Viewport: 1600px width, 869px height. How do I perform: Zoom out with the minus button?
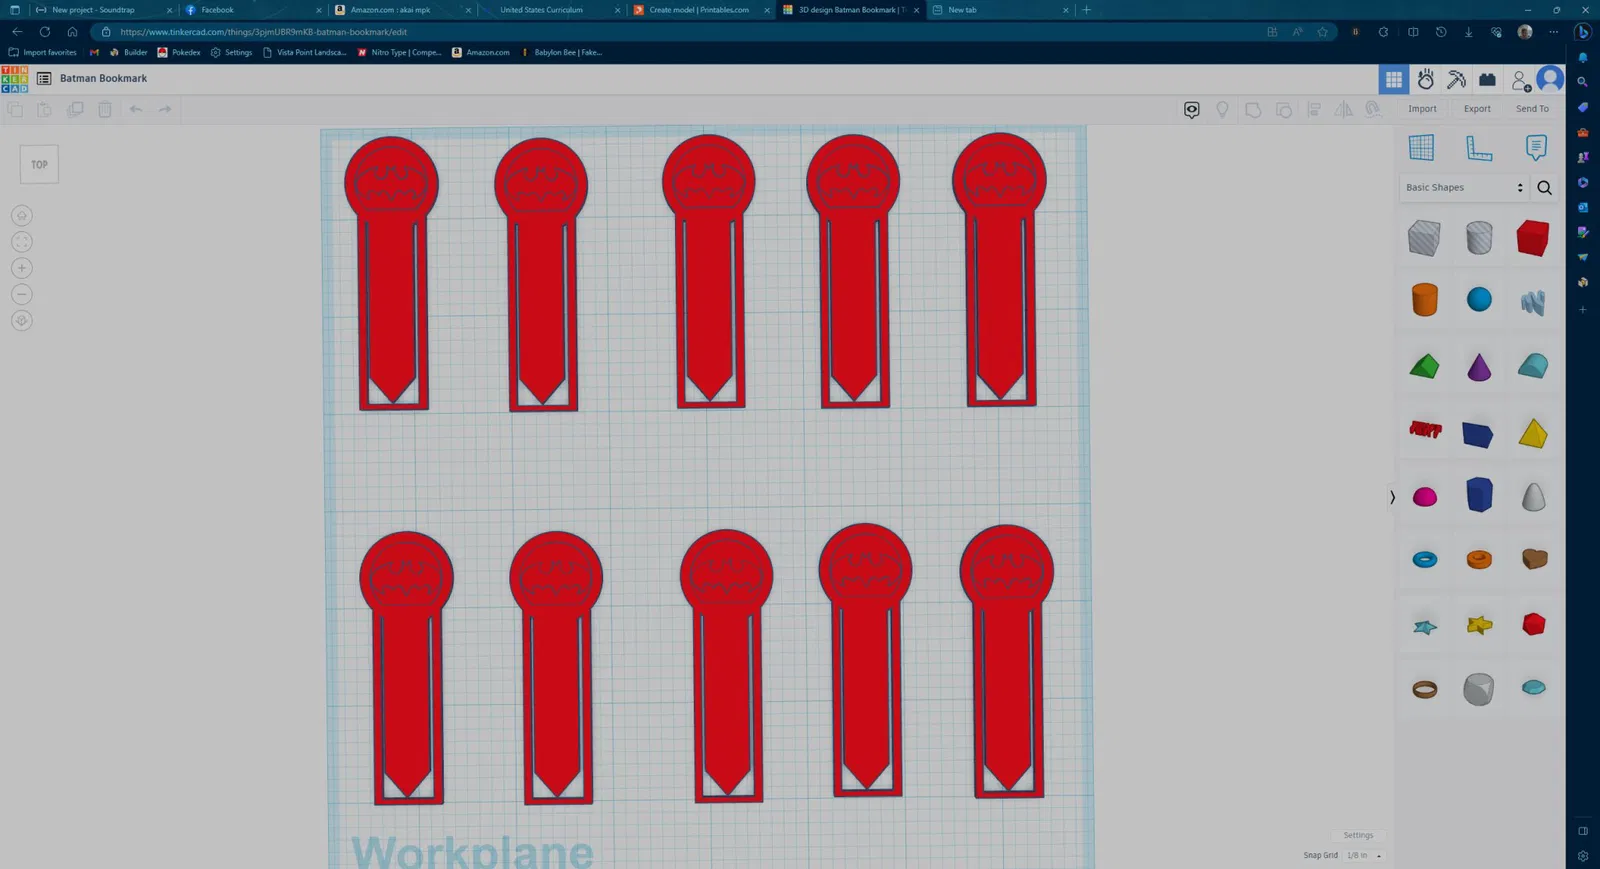click(22, 294)
